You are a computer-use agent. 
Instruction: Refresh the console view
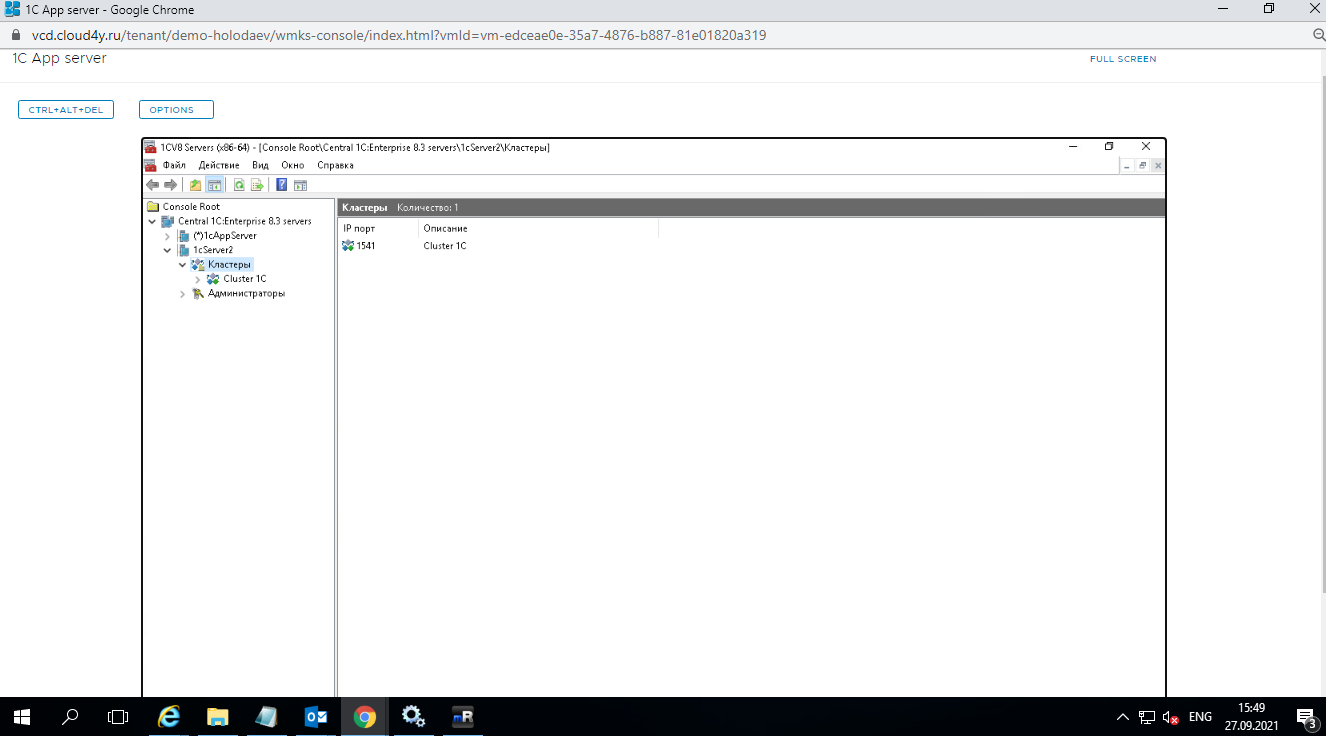239,185
